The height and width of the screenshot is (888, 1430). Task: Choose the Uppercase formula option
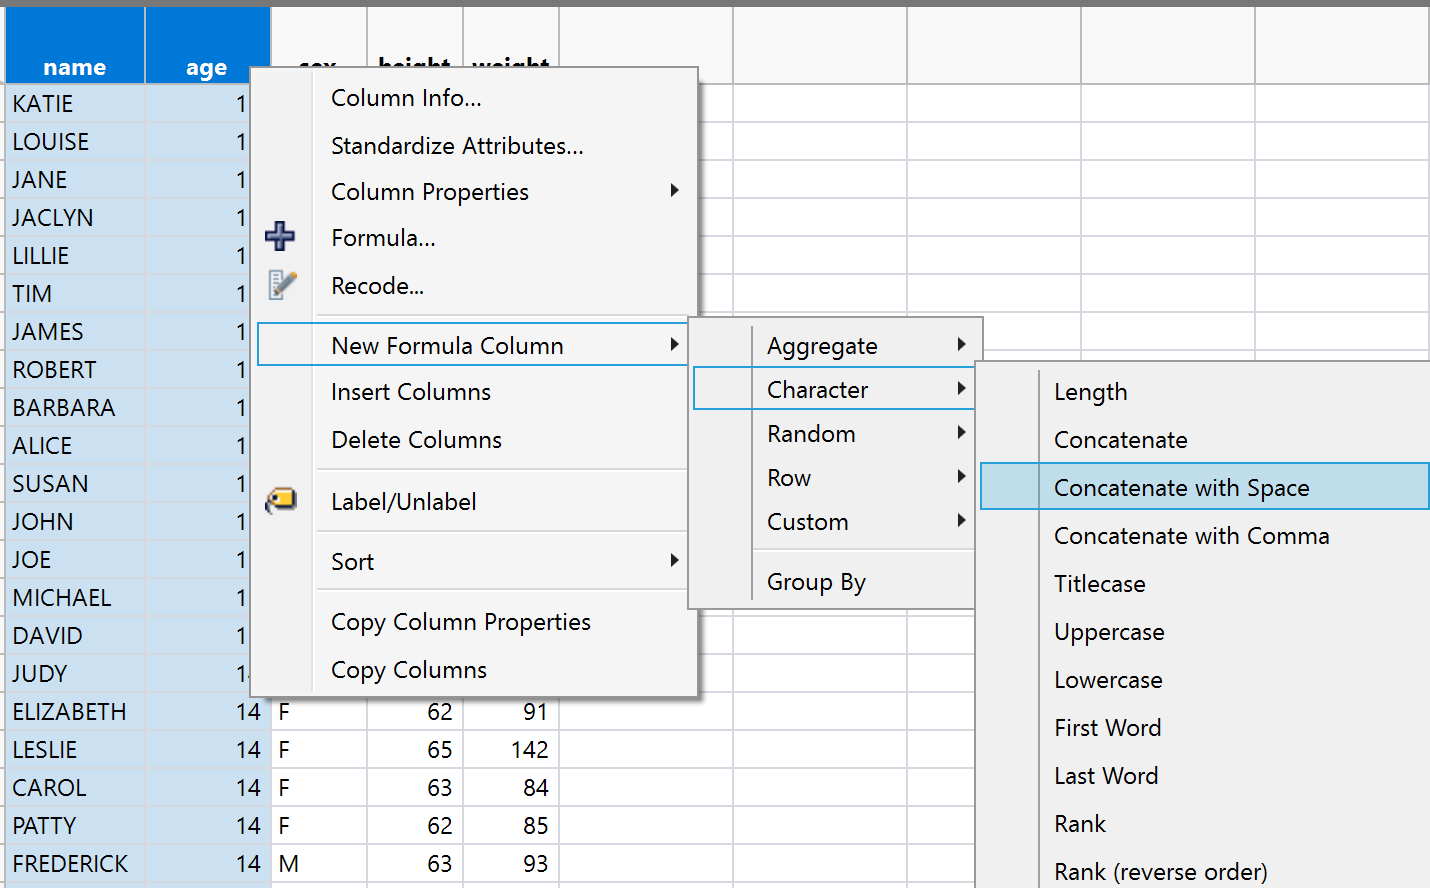click(1108, 632)
